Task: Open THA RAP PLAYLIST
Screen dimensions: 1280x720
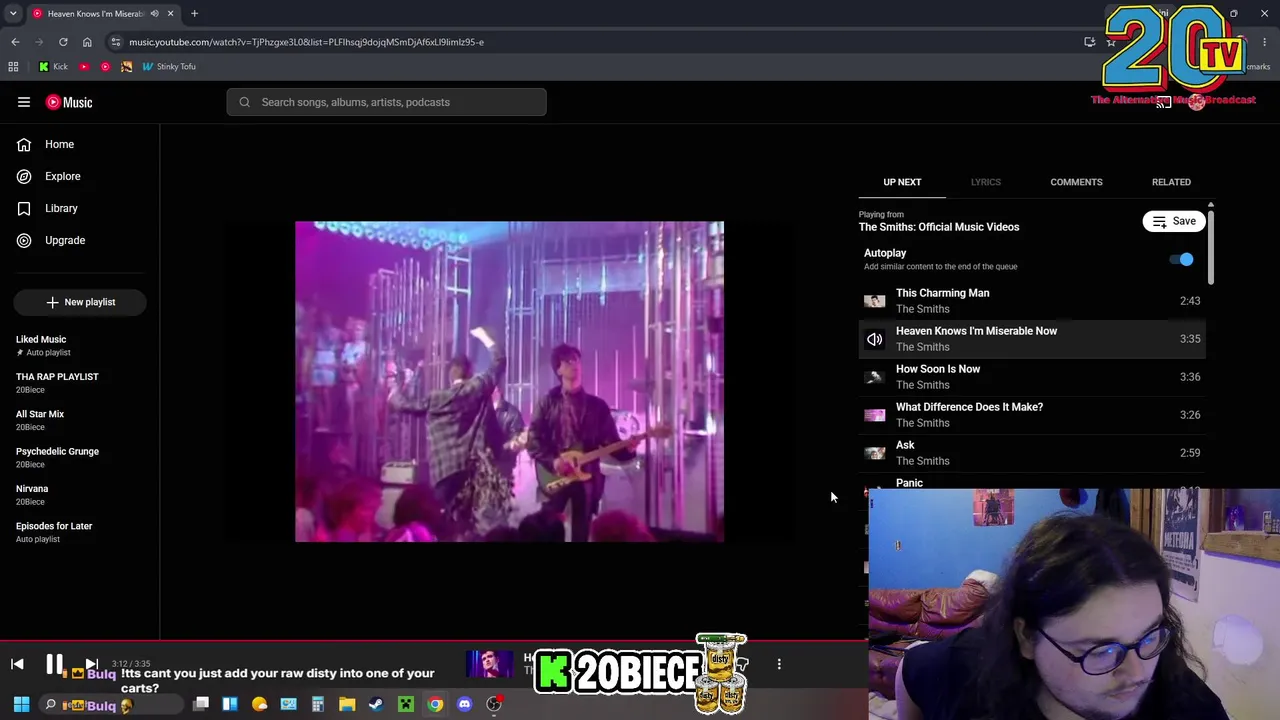Action: tap(80, 383)
